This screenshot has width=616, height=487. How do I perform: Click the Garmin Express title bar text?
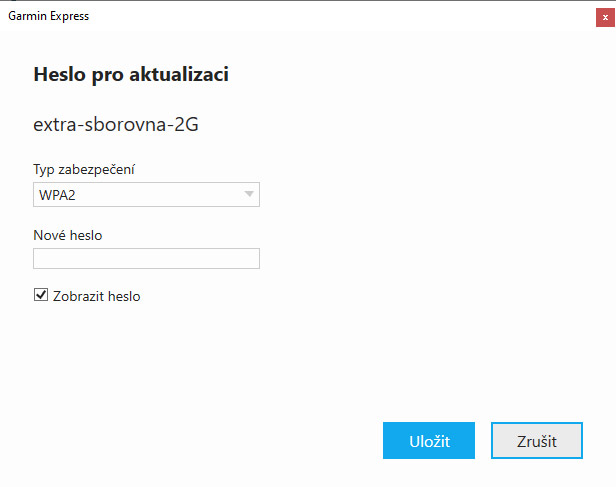coord(49,16)
